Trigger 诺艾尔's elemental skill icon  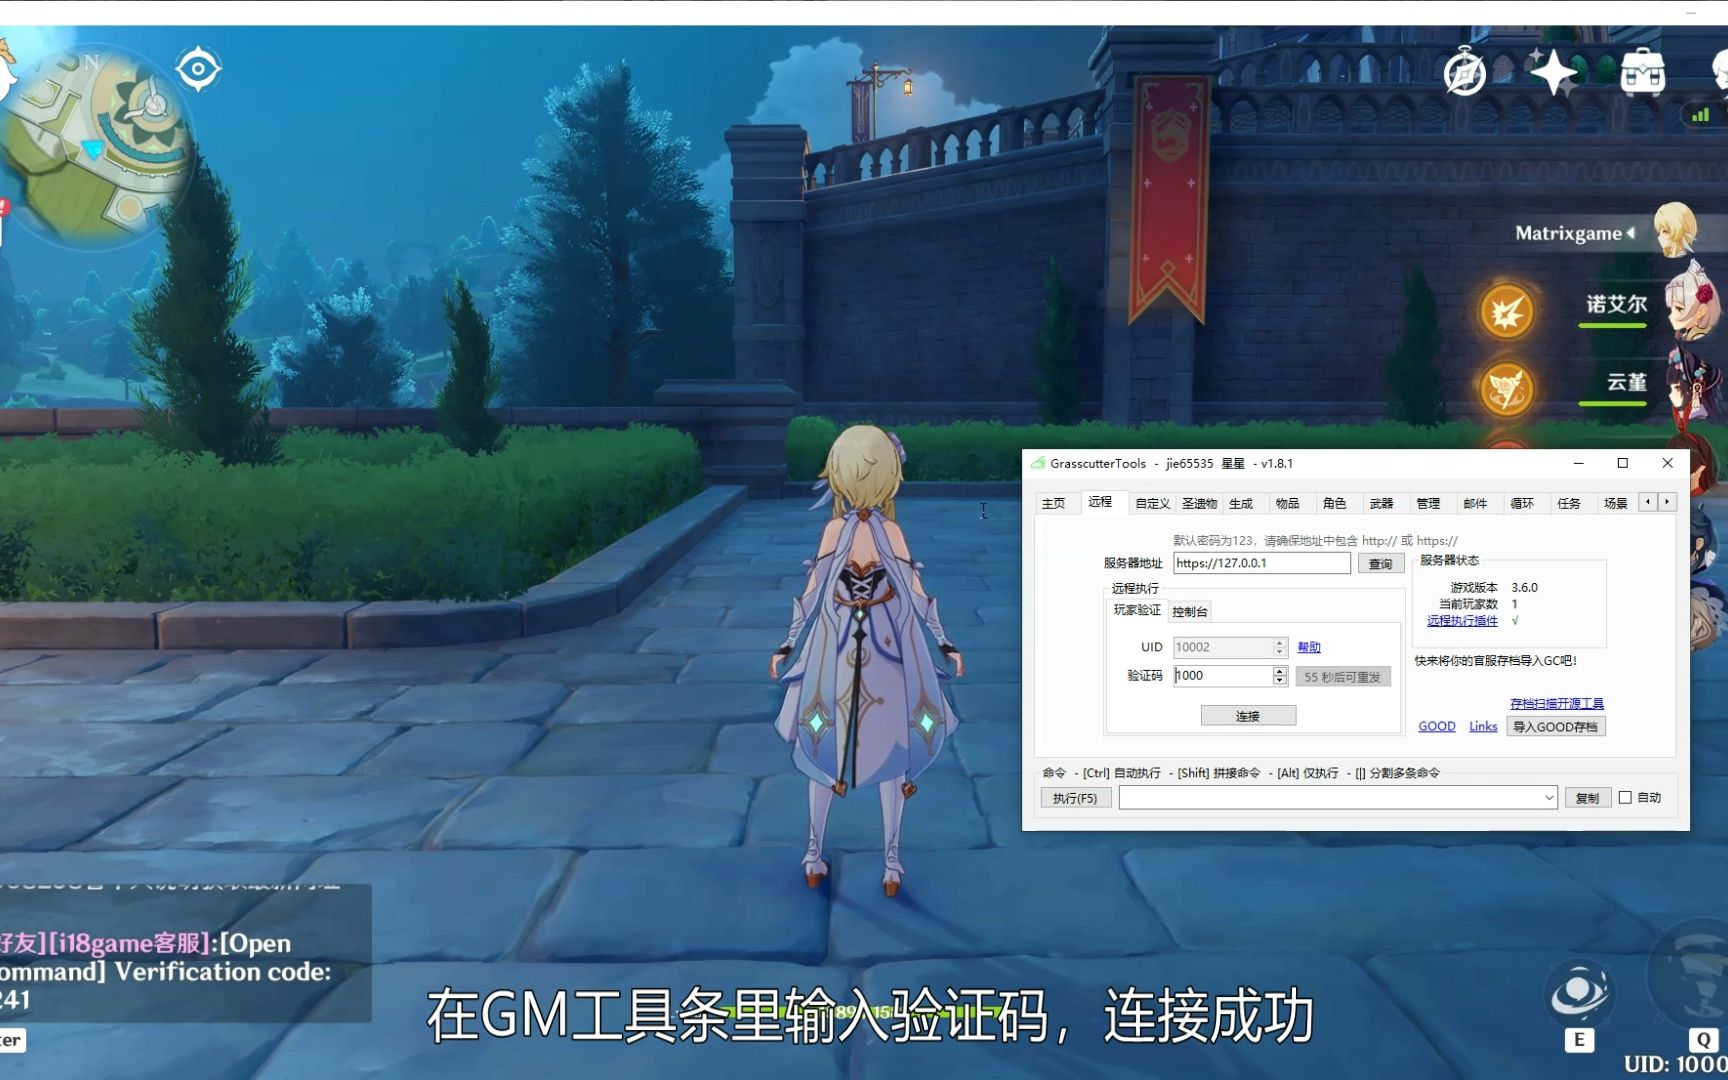pyautogui.click(x=1506, y=312)
